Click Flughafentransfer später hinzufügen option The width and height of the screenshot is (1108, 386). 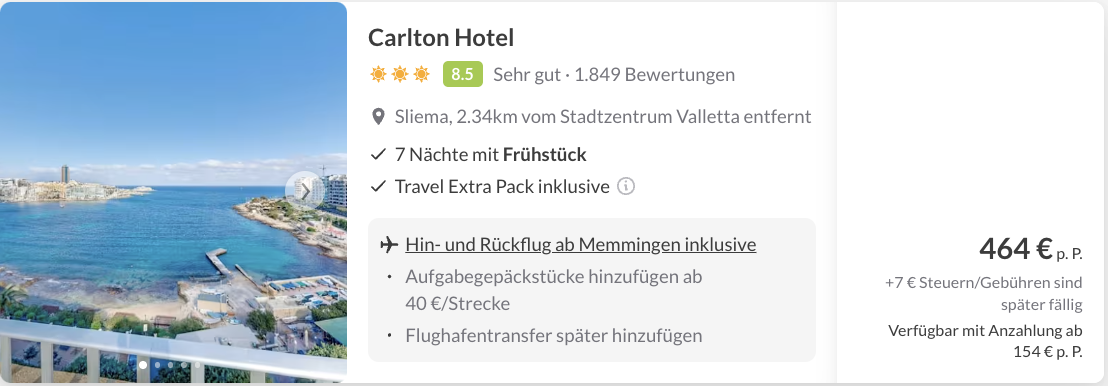pos(554,335)
